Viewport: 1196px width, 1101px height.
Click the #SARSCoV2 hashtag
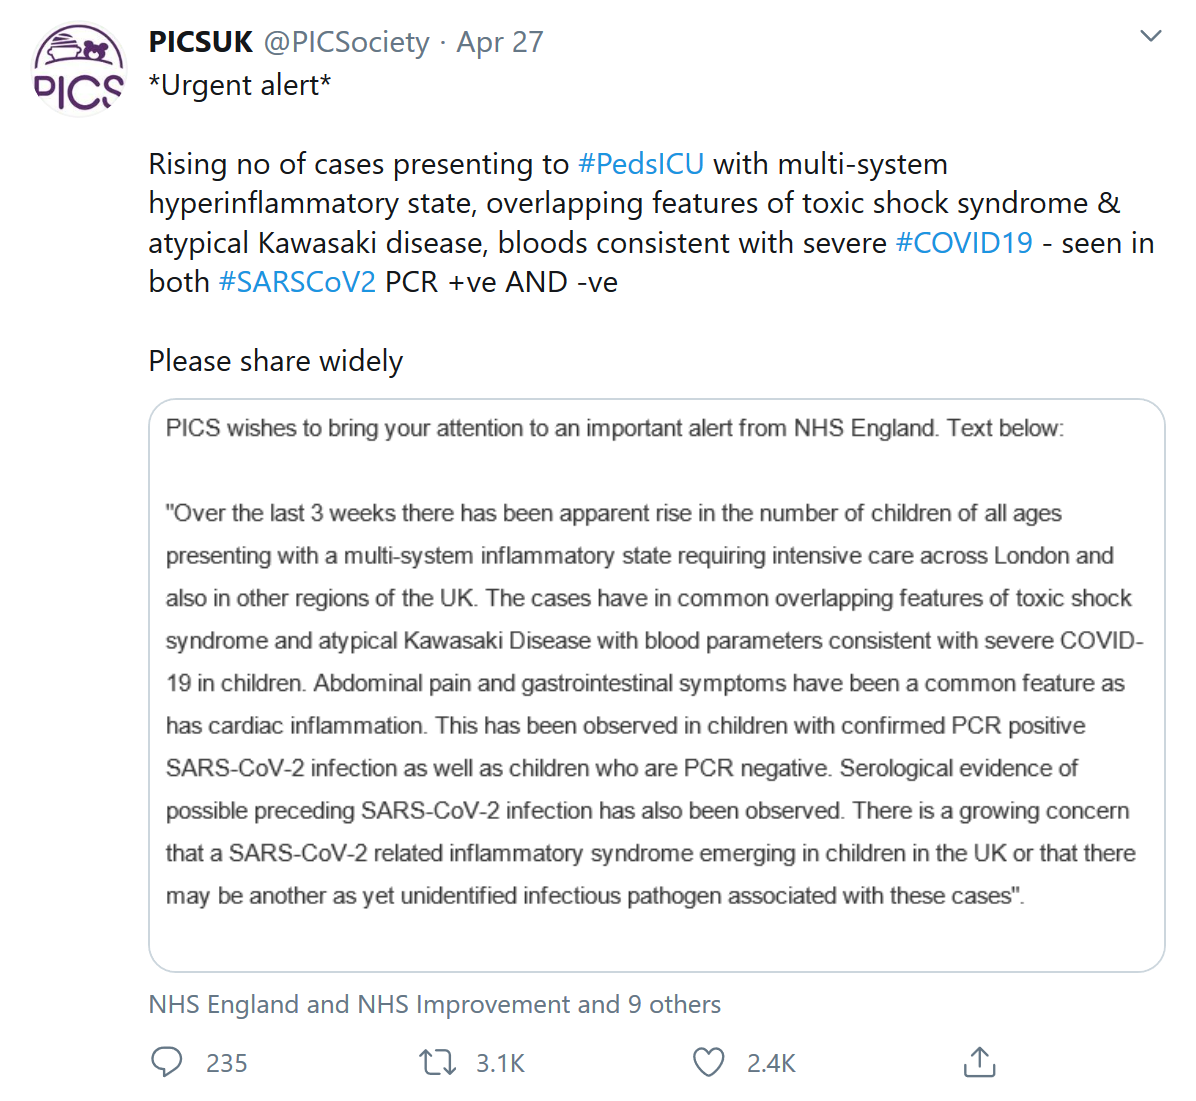[297, 282]
